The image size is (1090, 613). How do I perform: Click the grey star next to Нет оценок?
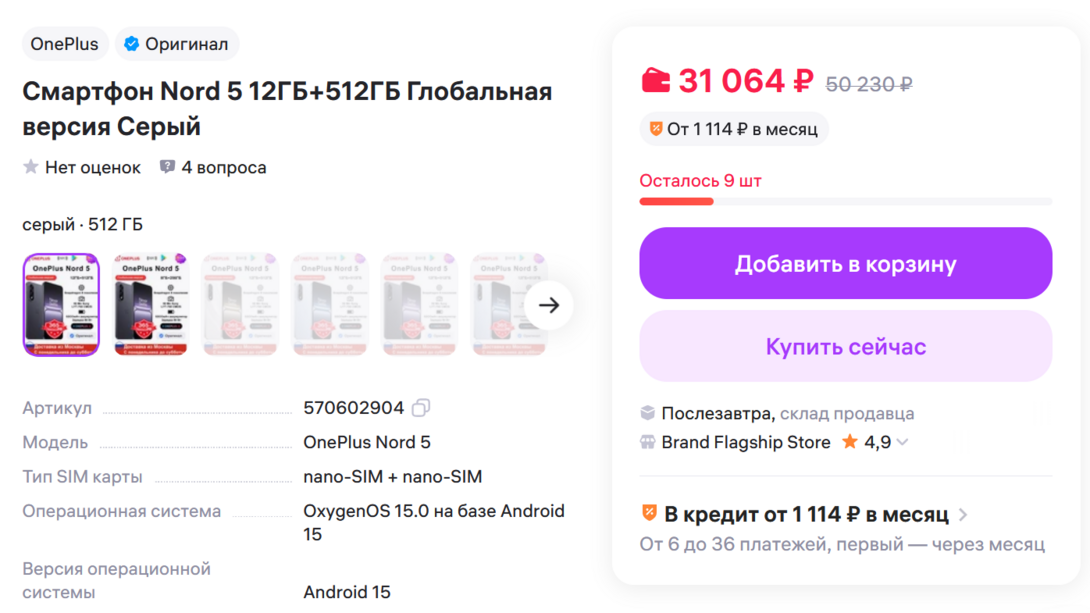click(x=31, y=167)
